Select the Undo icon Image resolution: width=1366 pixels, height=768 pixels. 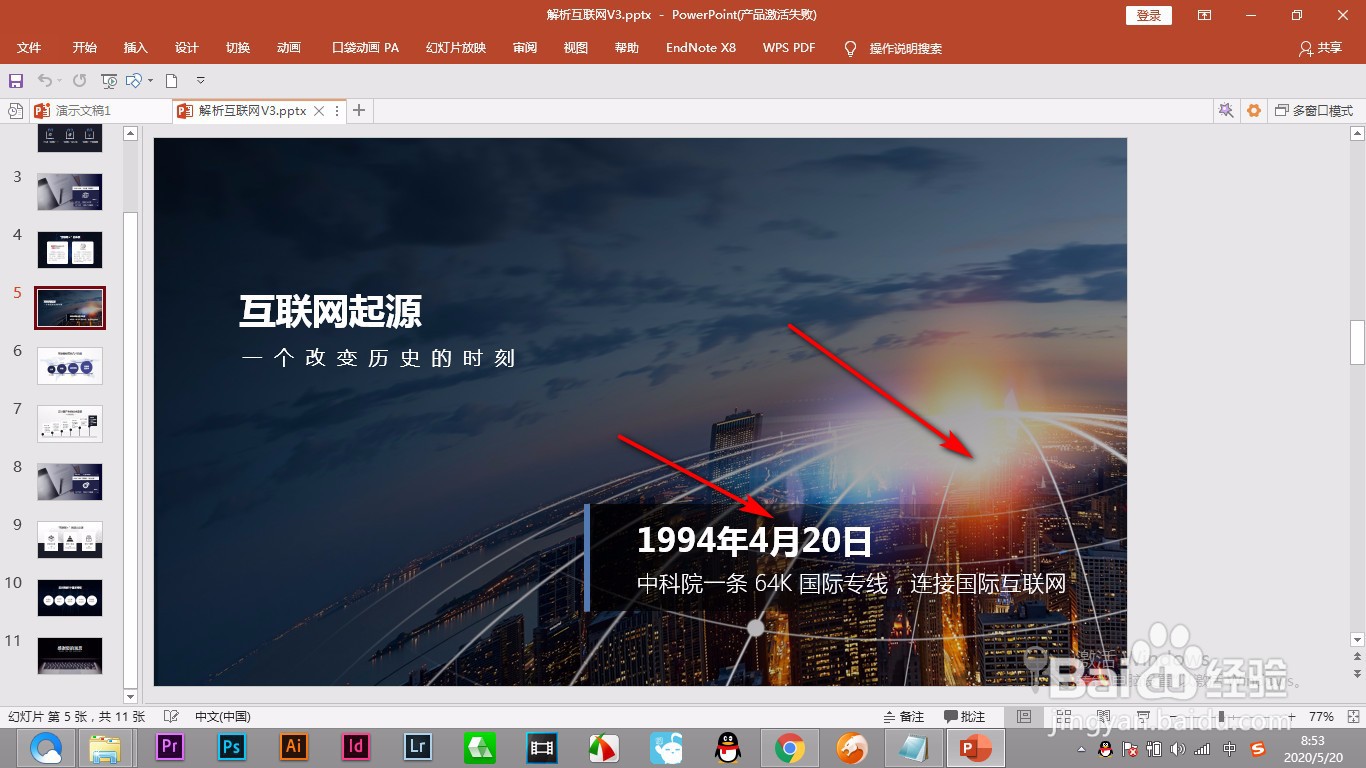tap(47, 80)
